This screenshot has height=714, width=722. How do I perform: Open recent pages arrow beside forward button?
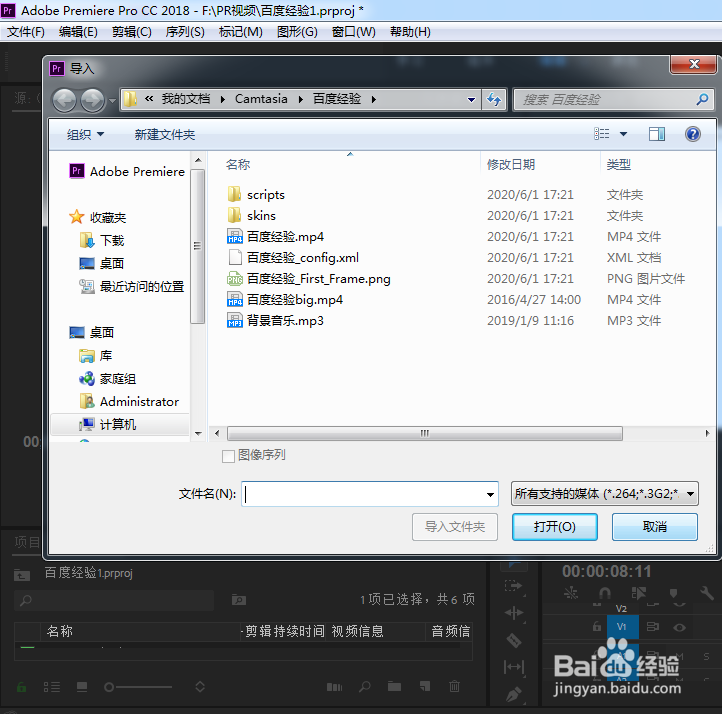pos(112,100)
